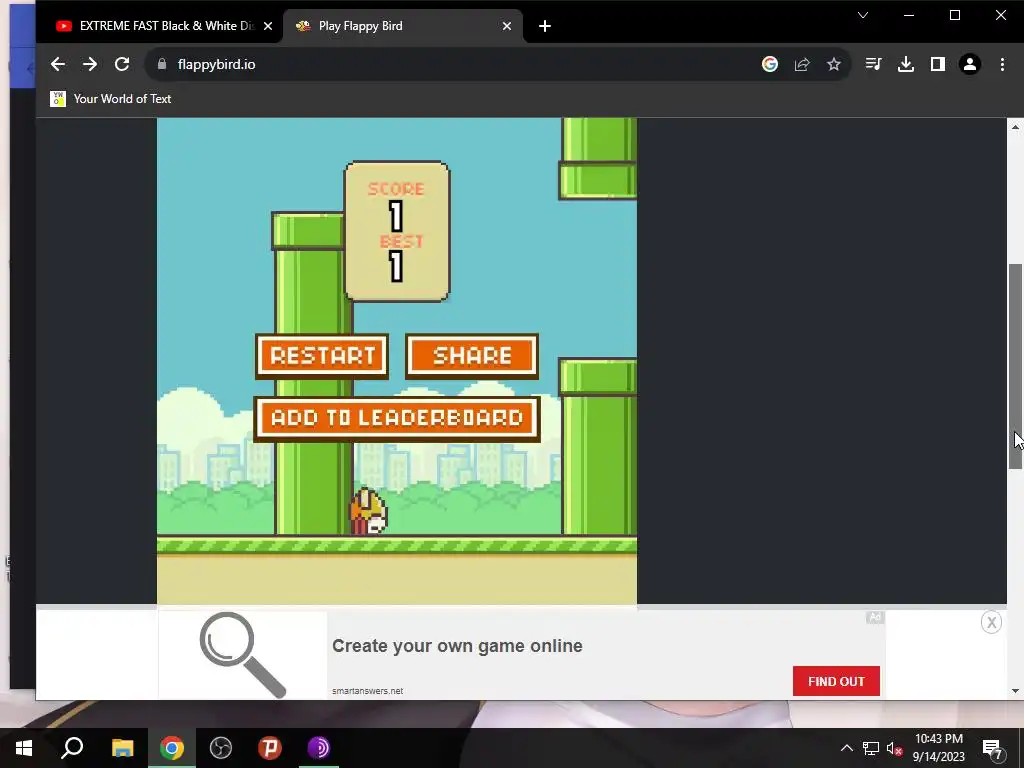Image resolution: width=1024 pixels, height=768 pixels.
Task: Close the Play Flappy Bird tab
Action: (507, 26)
